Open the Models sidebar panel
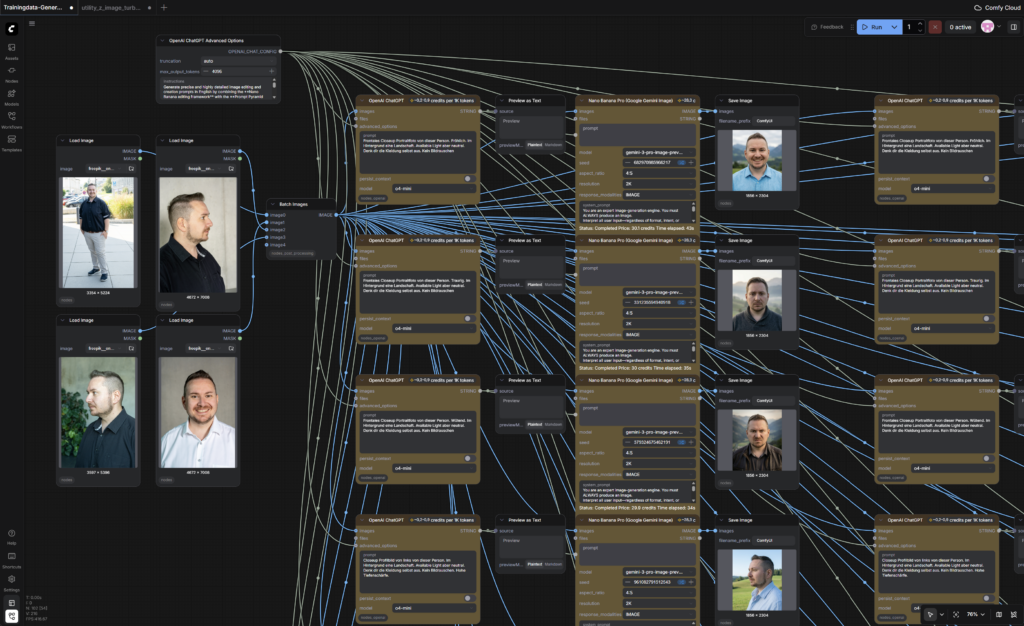Image resolution: width=1024 pixels, height=626 pixels. point(12,96)
